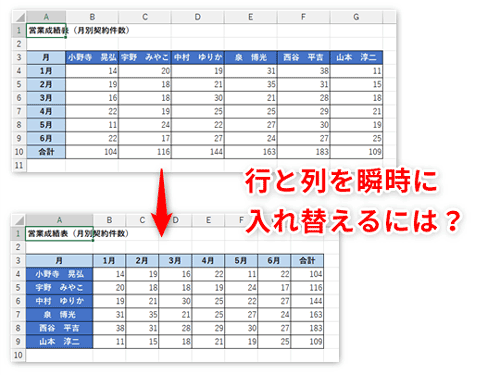
Task: Click the select-all corner of the bottom sheet
Action: (19, 220)
